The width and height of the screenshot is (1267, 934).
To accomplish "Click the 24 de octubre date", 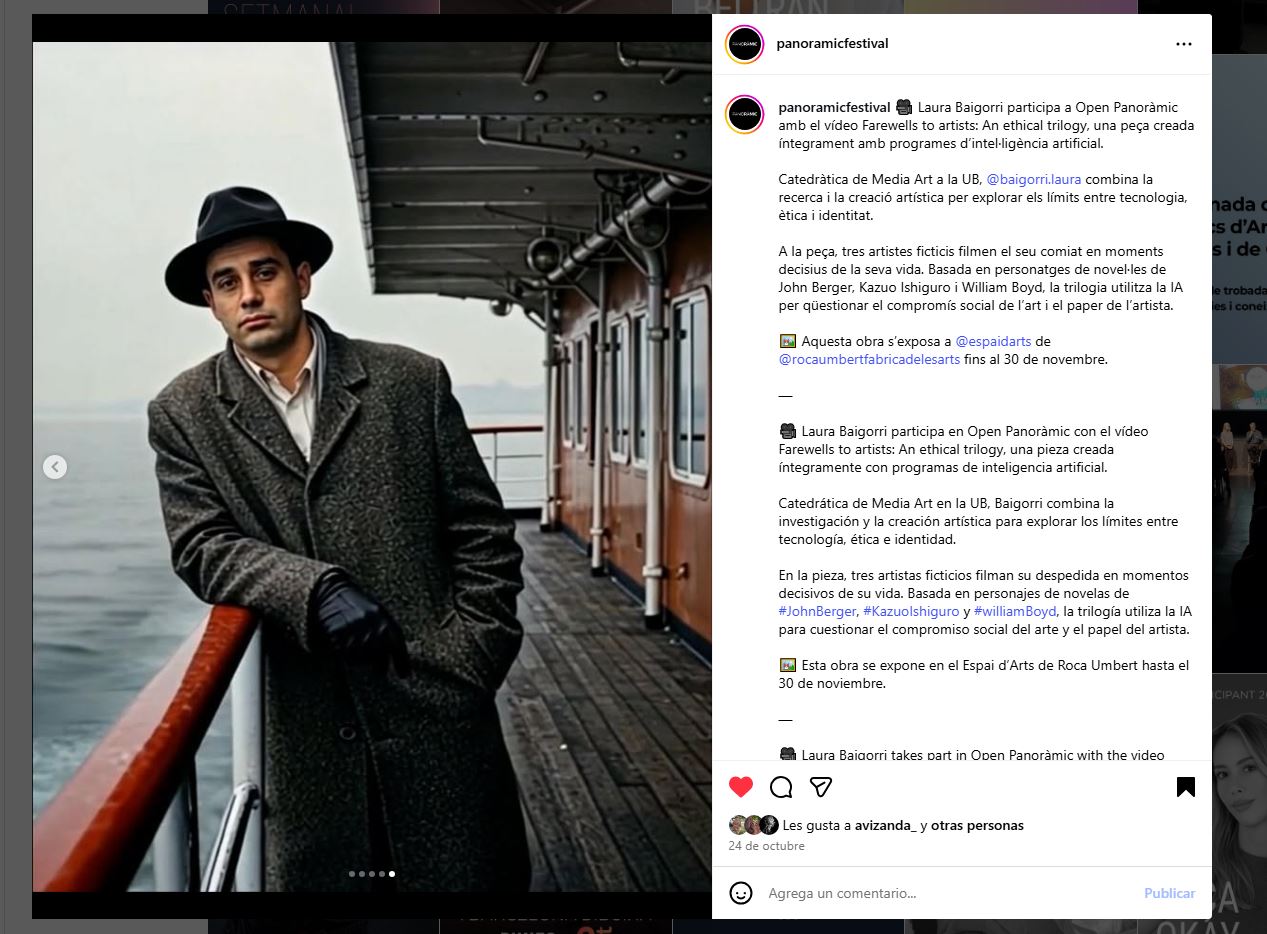I will coord(766,846).
